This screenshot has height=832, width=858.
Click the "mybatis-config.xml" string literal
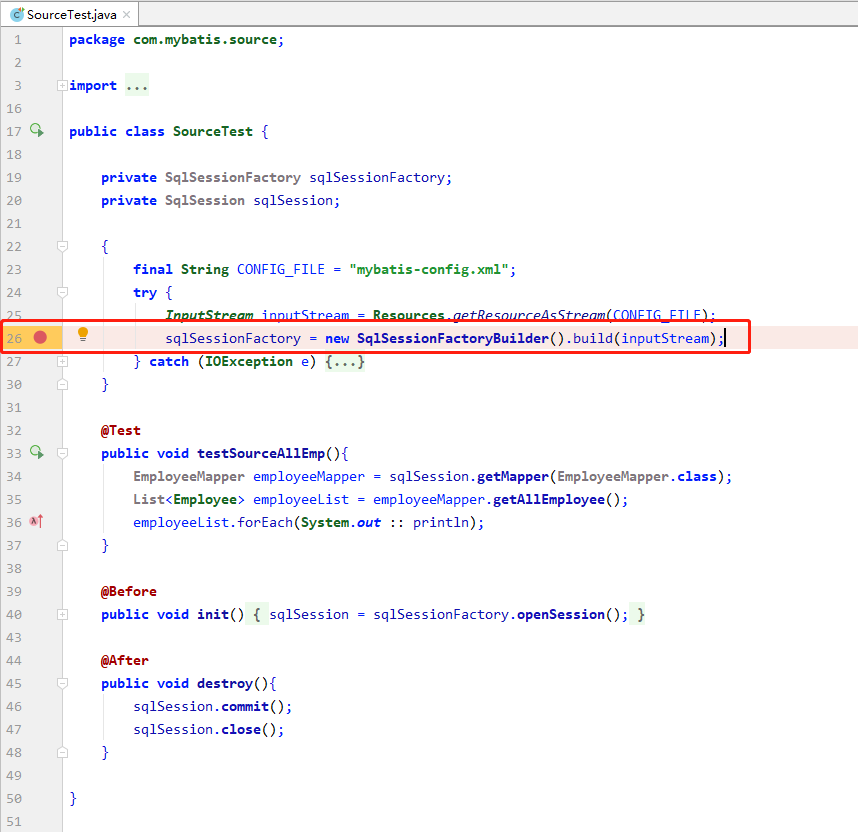pos(429,269)
